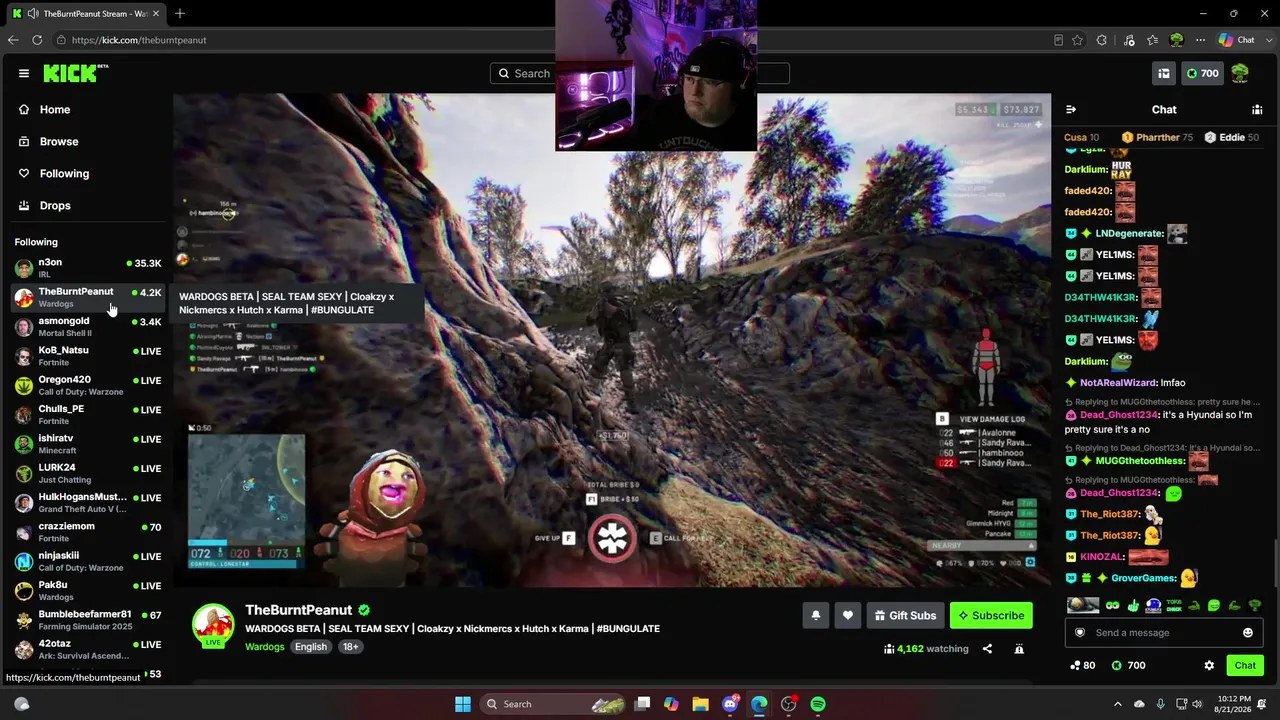
Task: Click the Kicks coin count below chat
Action: click(x=1128, y=665)
